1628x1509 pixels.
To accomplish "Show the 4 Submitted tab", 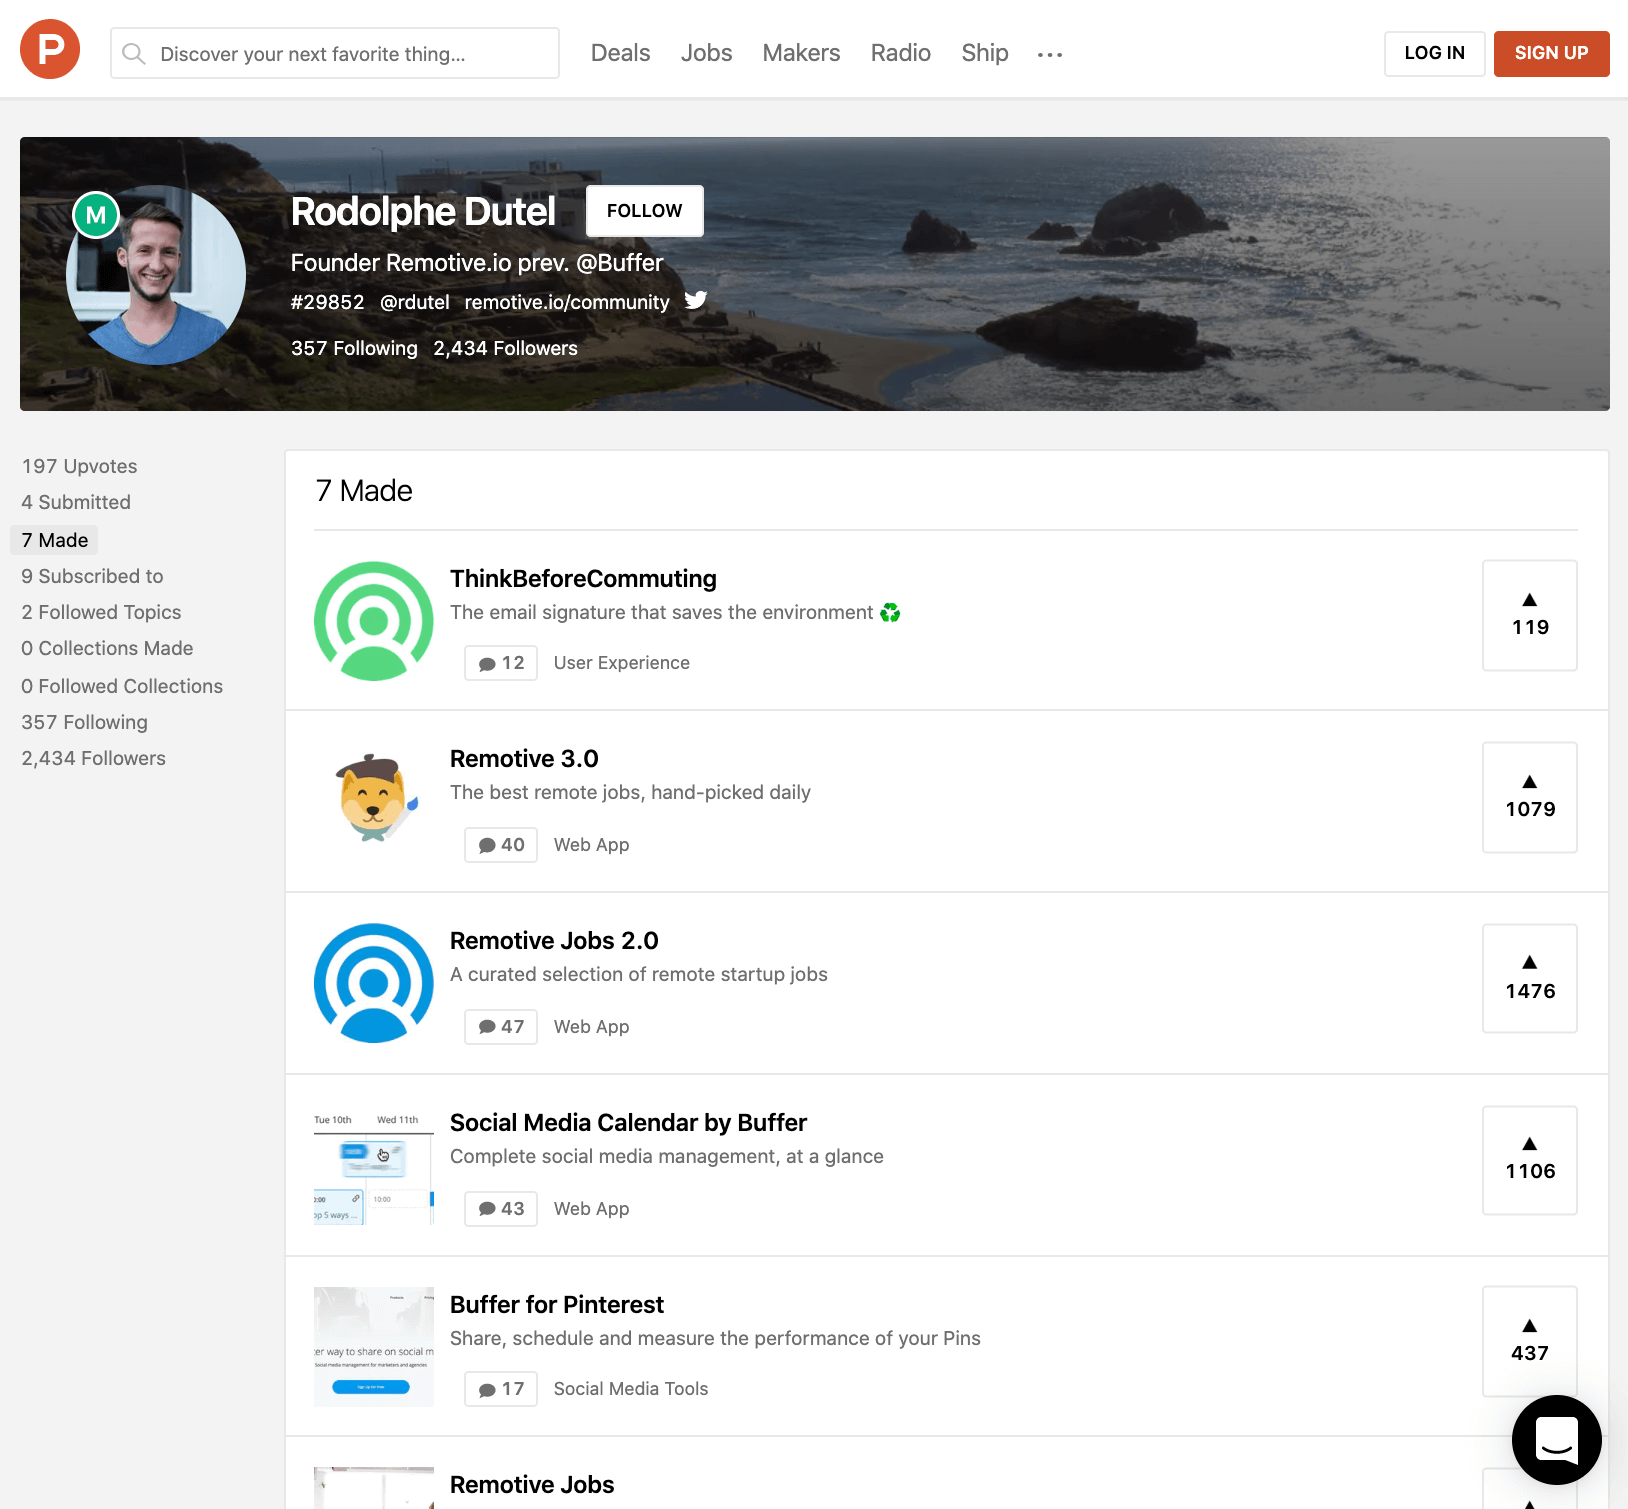I will pyautogui.click(x=76, y=502).
